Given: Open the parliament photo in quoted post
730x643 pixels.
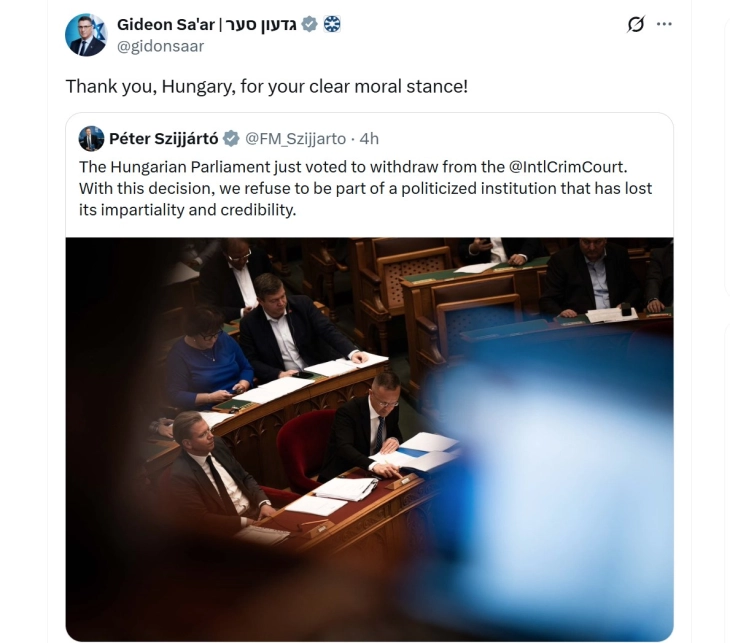Looking at the screenshot, I should point(369,440).
